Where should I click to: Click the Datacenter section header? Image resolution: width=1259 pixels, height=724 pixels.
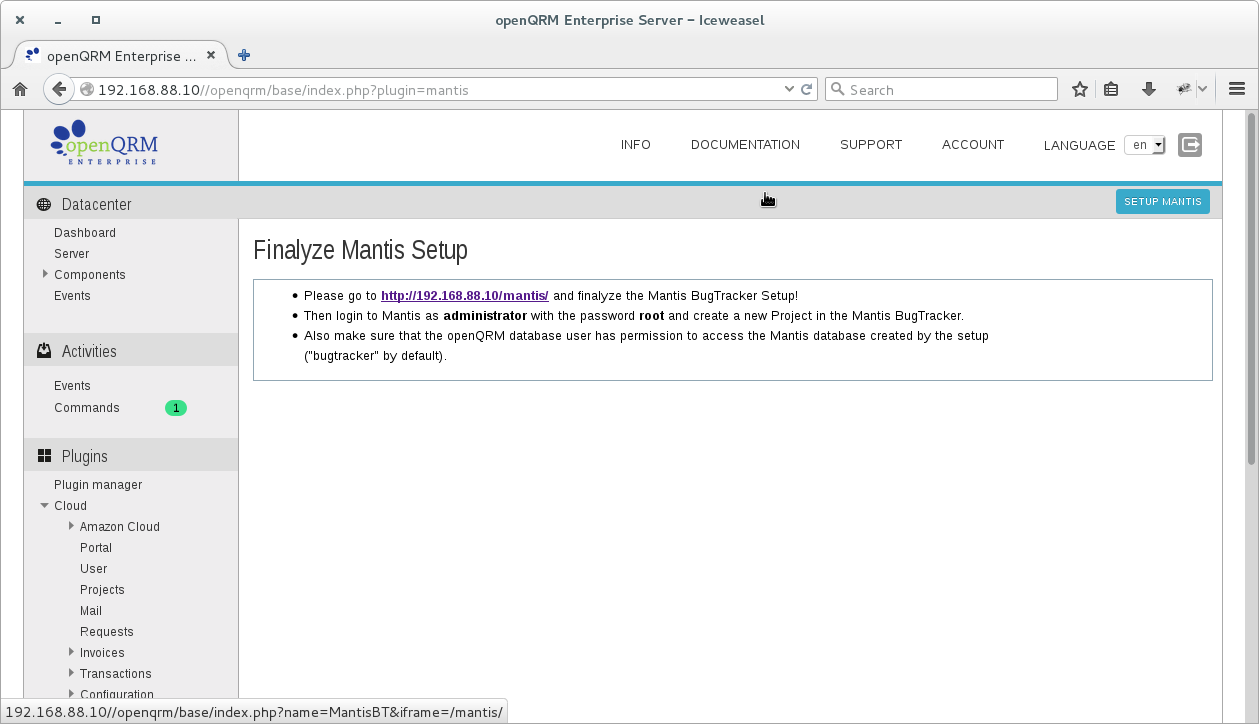tap(131, 204)
